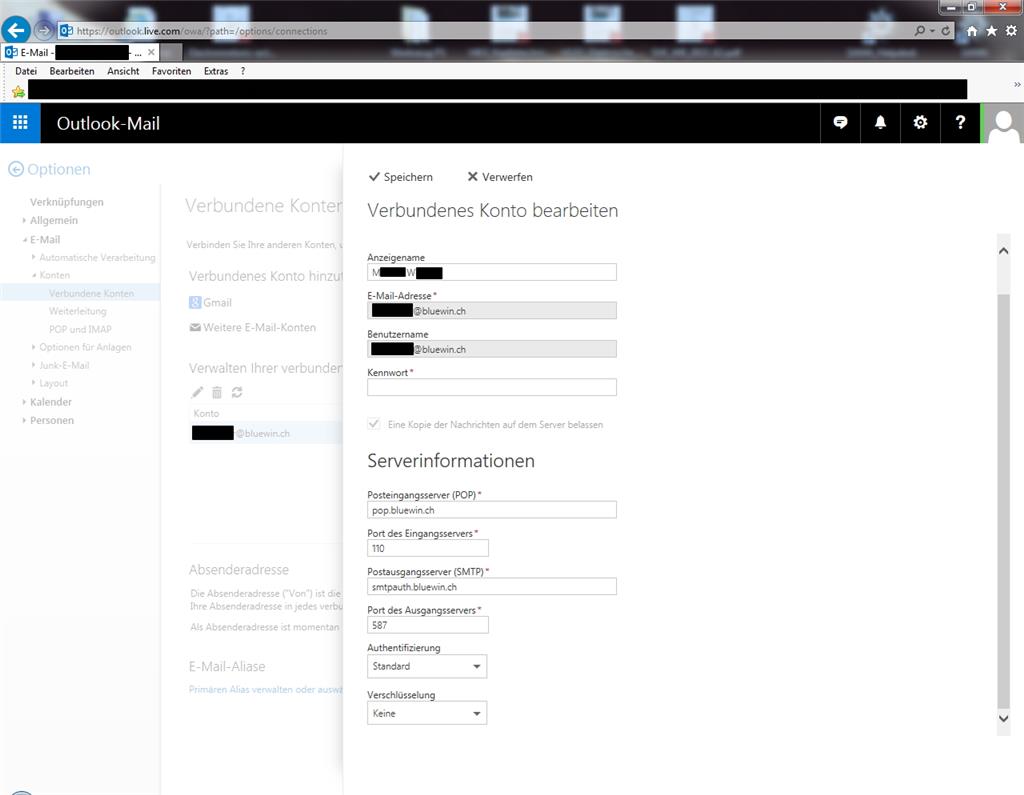Open the Extras menu
Screen dimensions: 1024x795
(x=216, y=71)
